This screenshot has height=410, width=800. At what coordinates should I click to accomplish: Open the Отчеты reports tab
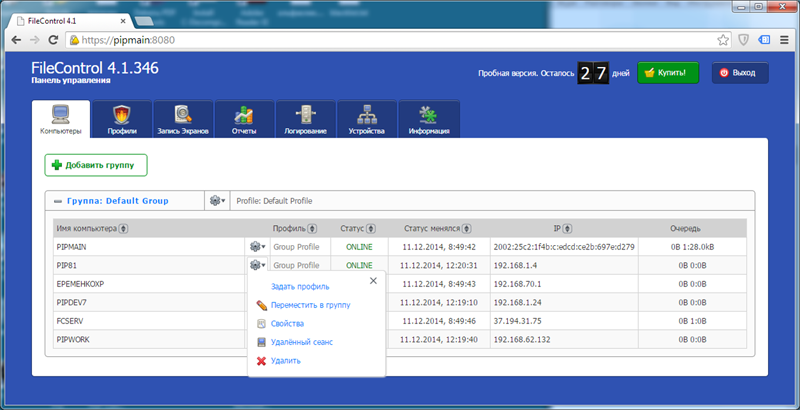[244, 119]
